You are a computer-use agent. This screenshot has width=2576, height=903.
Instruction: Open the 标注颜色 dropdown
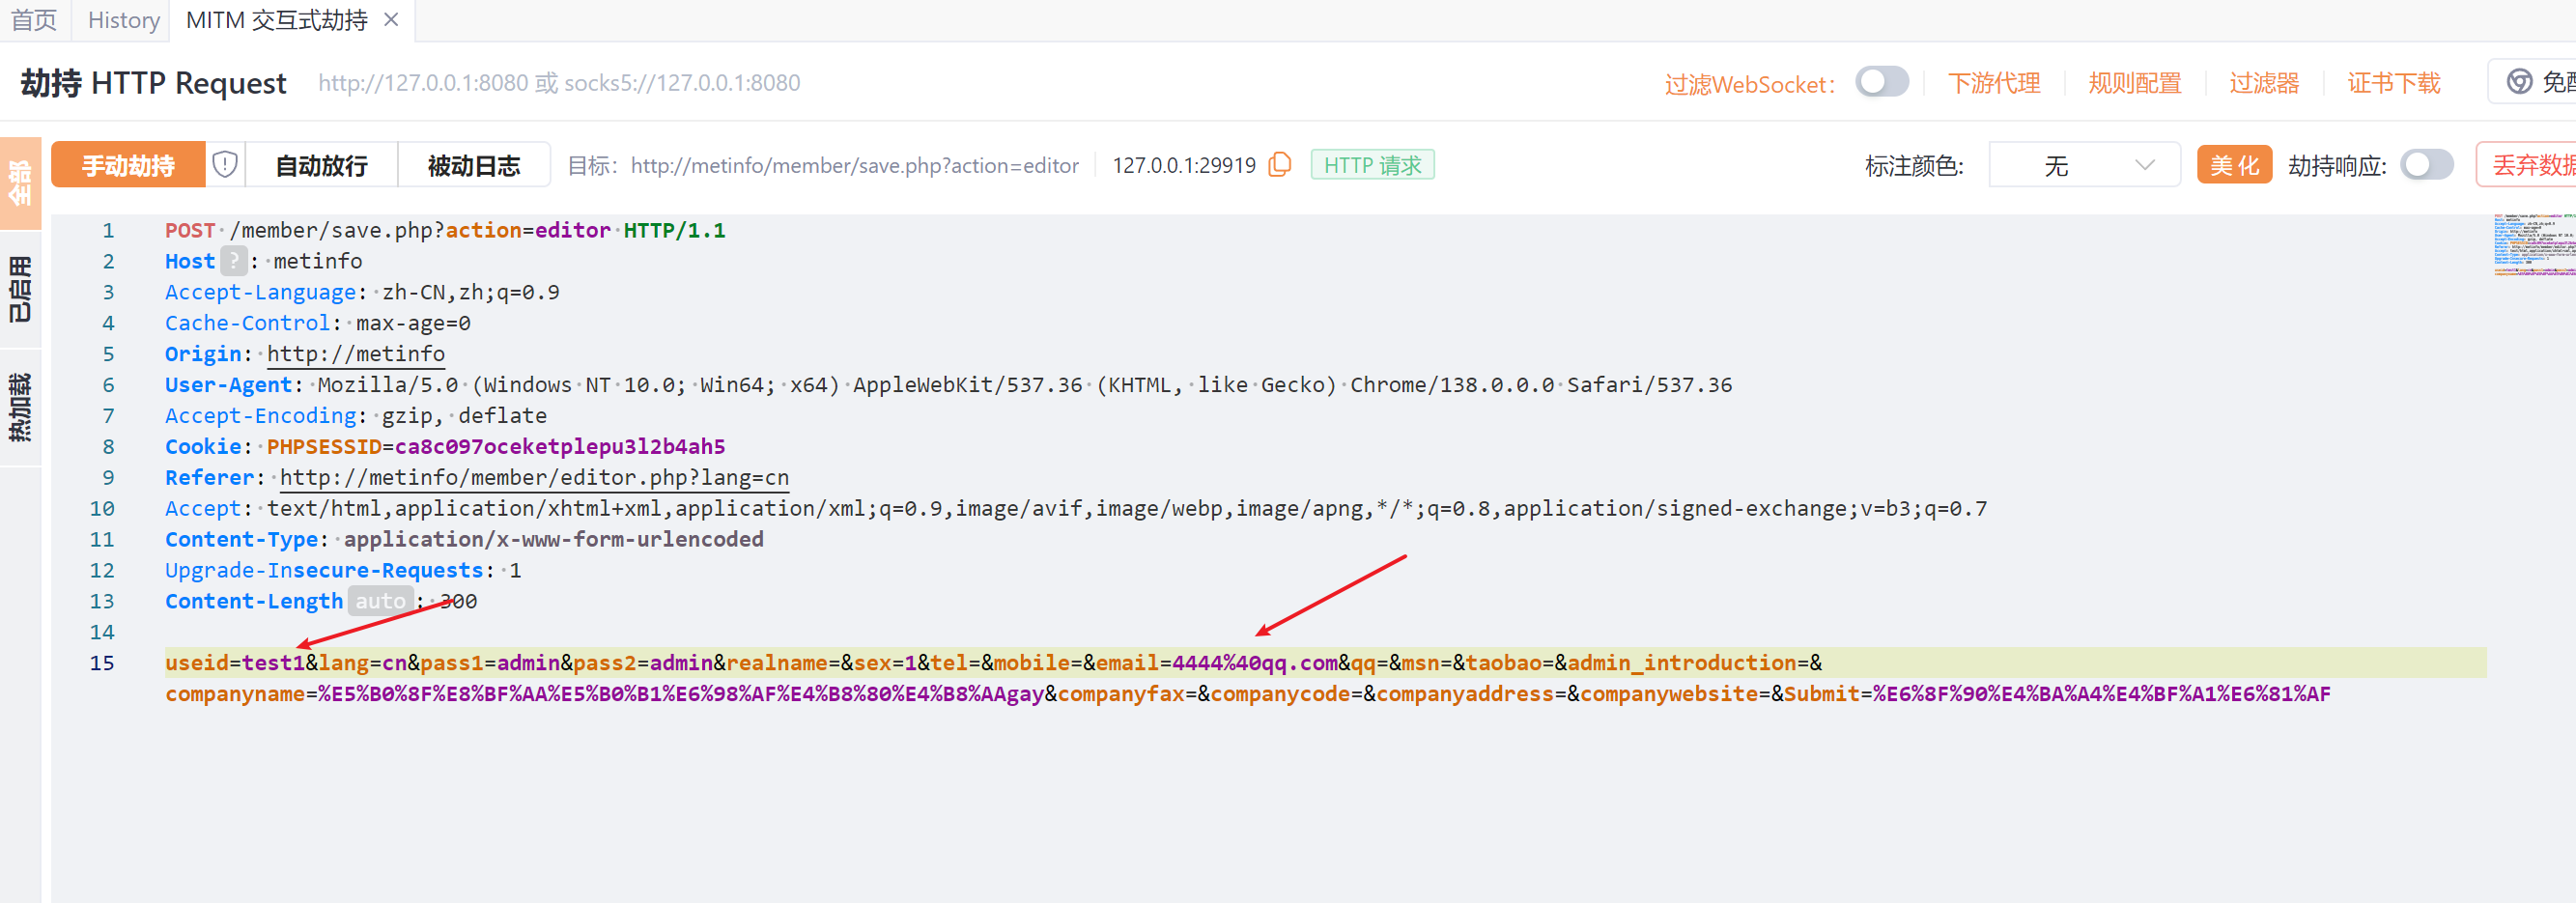tap(2084, 165)
